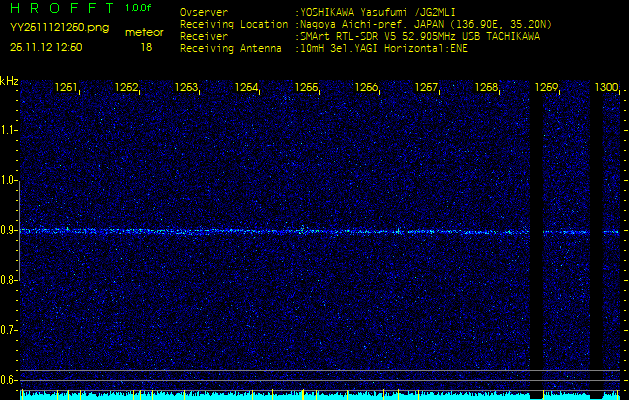The width and height of the screenshot is (629, 400).
Task: Click the kHz axis unit label
Action: point(9,81)
